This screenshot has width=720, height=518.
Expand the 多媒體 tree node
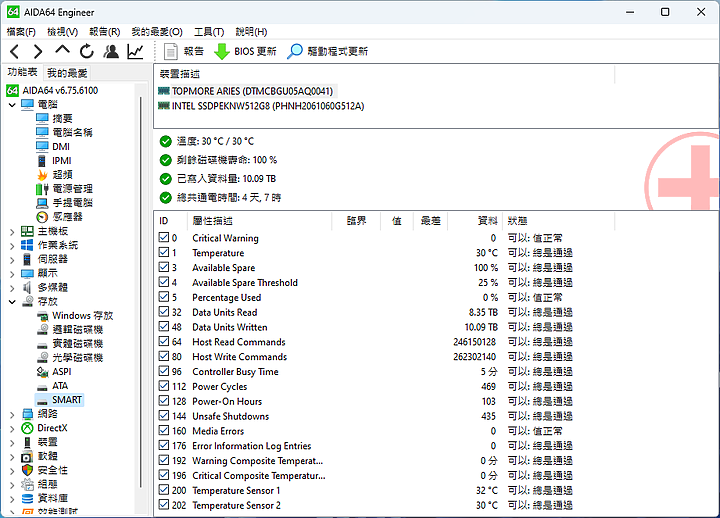12,288
